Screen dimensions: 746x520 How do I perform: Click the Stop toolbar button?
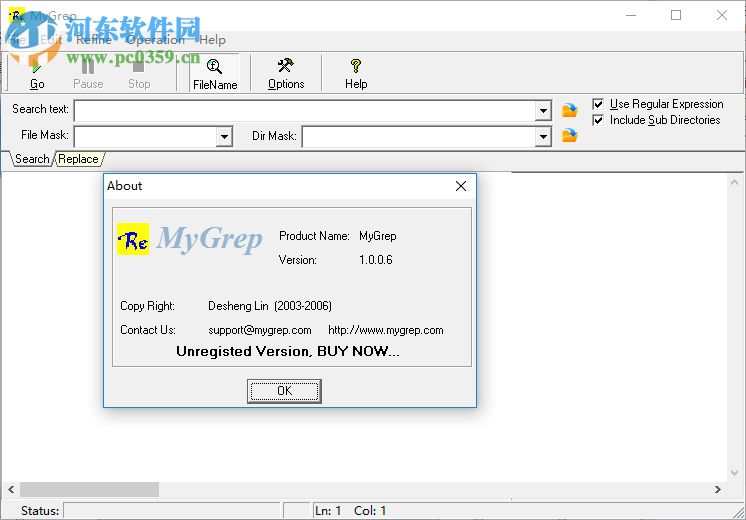pos(139,73)
